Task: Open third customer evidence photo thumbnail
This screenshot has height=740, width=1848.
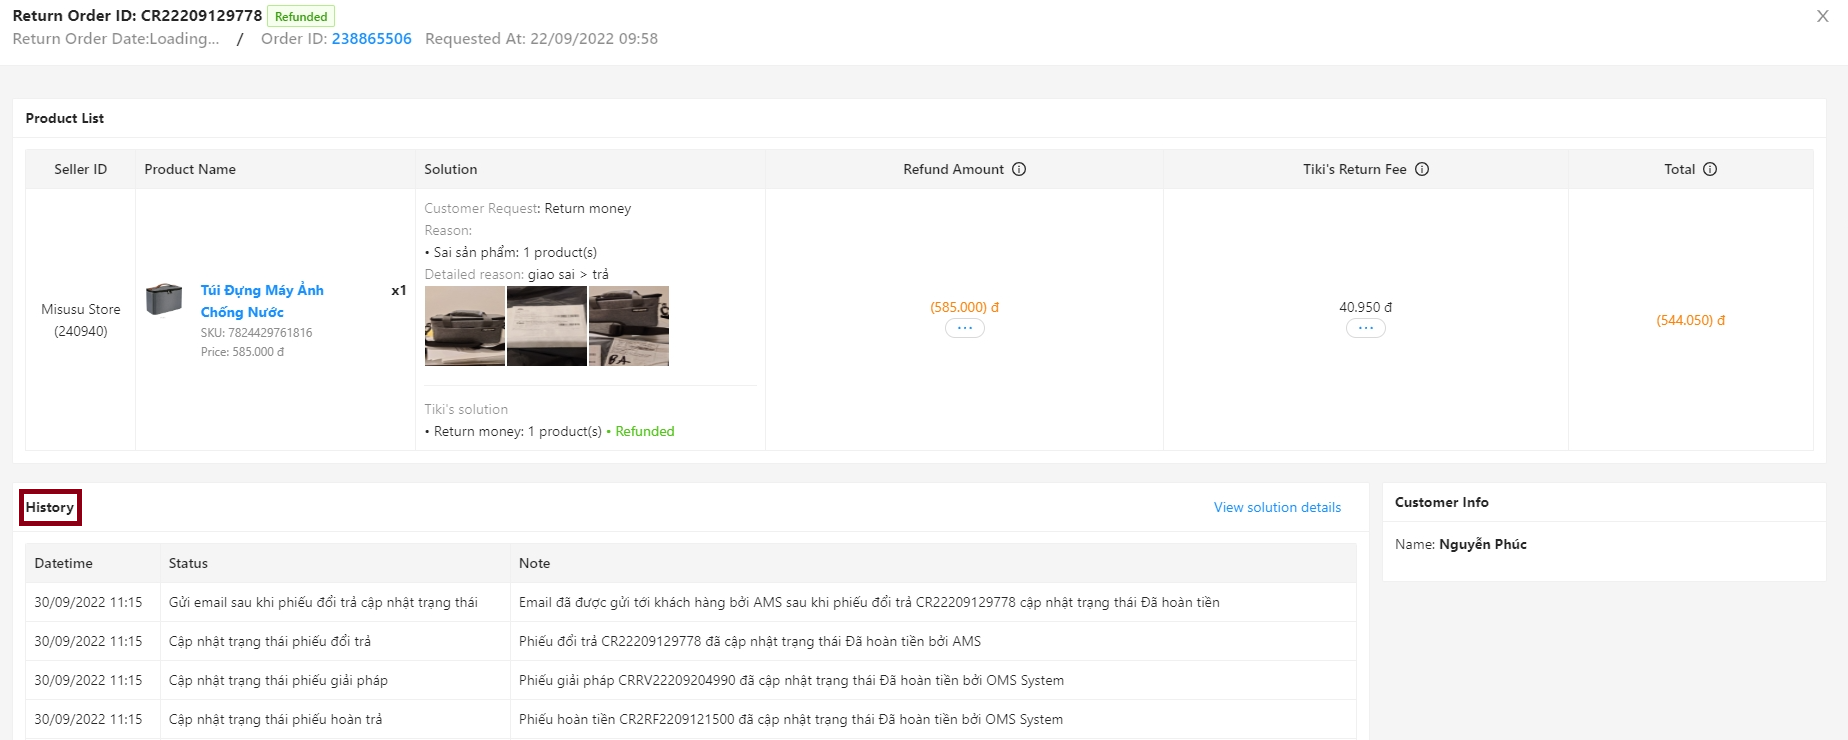Action: 629,326
